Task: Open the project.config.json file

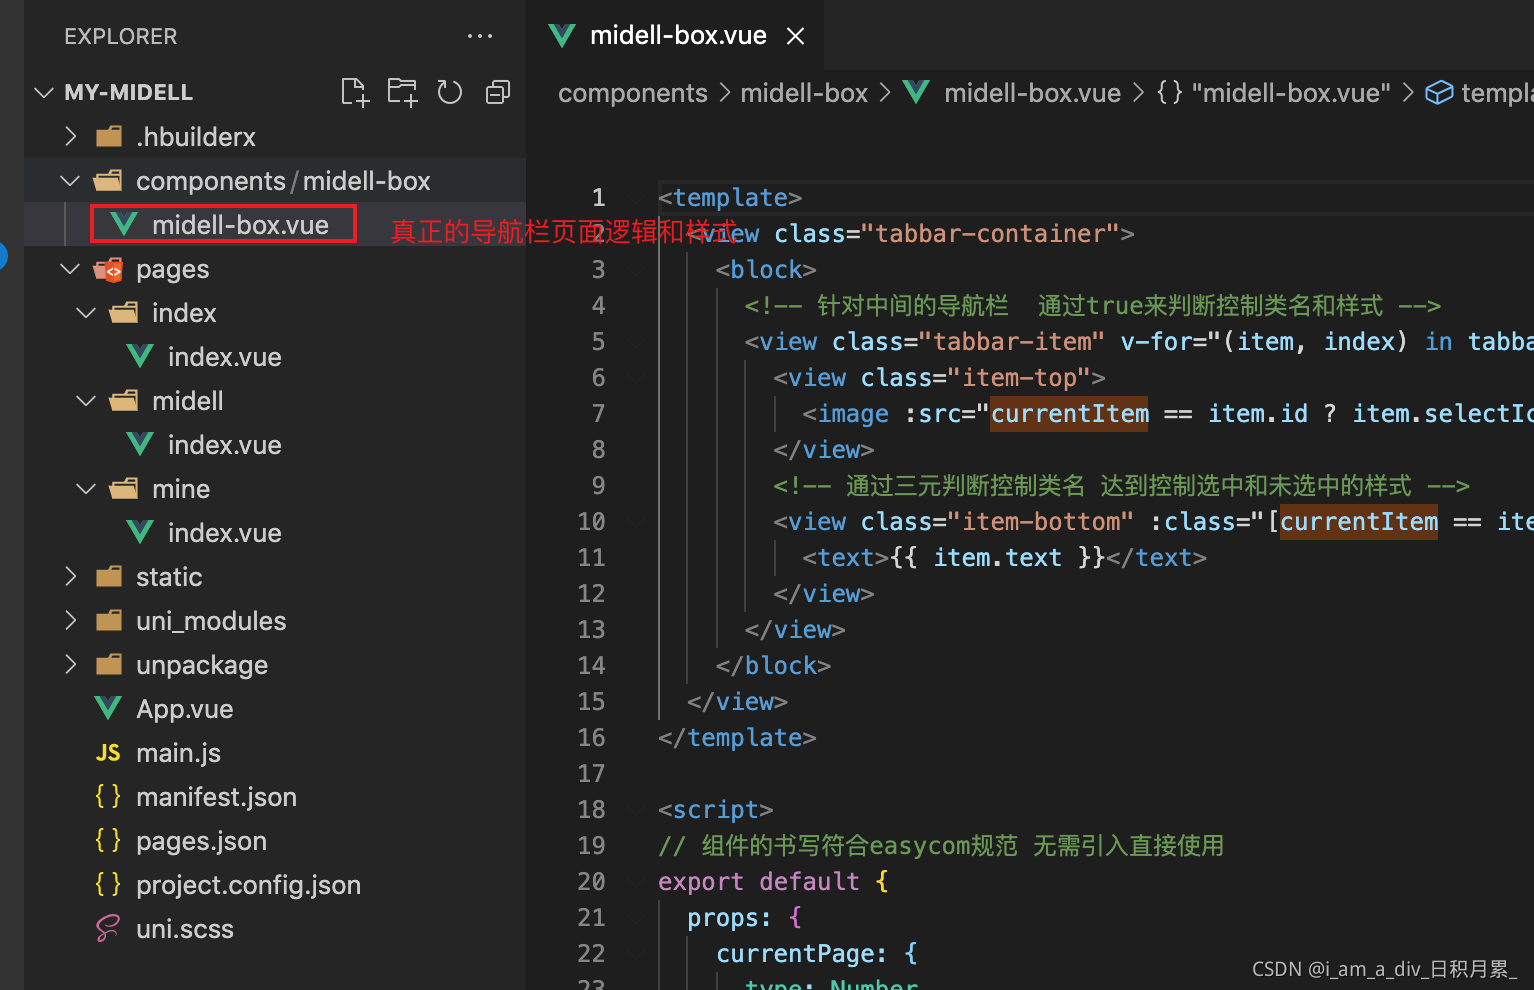Action: pyautogui.click(x=248, y=885)
